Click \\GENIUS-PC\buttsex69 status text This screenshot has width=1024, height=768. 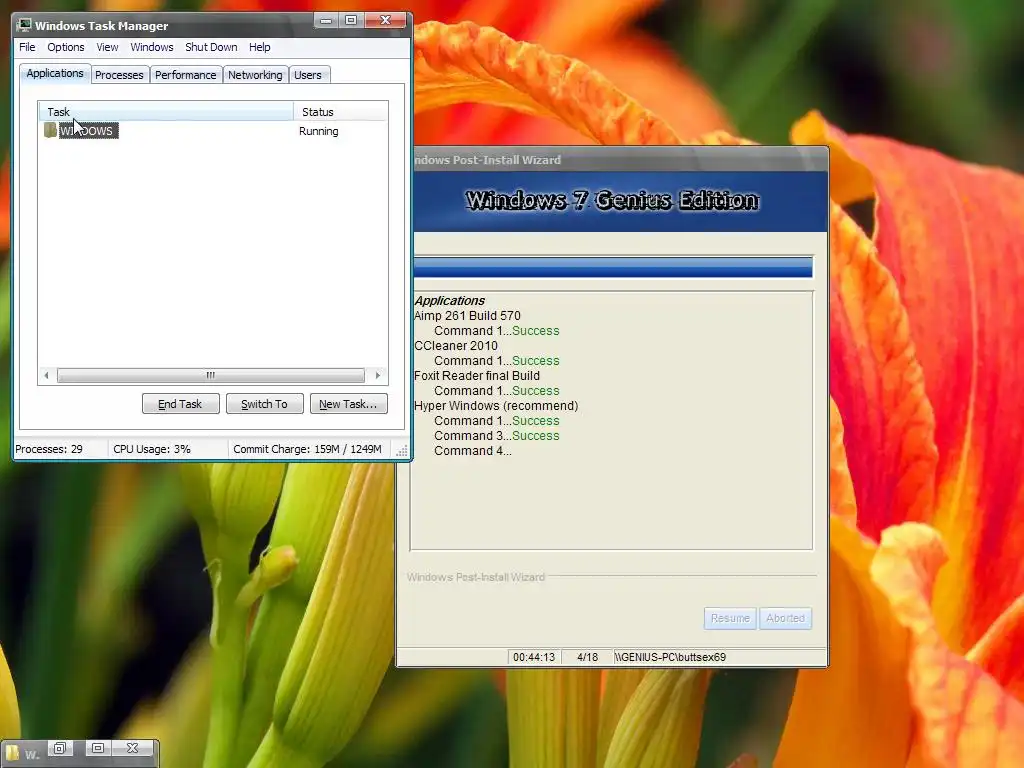(670, 657)
